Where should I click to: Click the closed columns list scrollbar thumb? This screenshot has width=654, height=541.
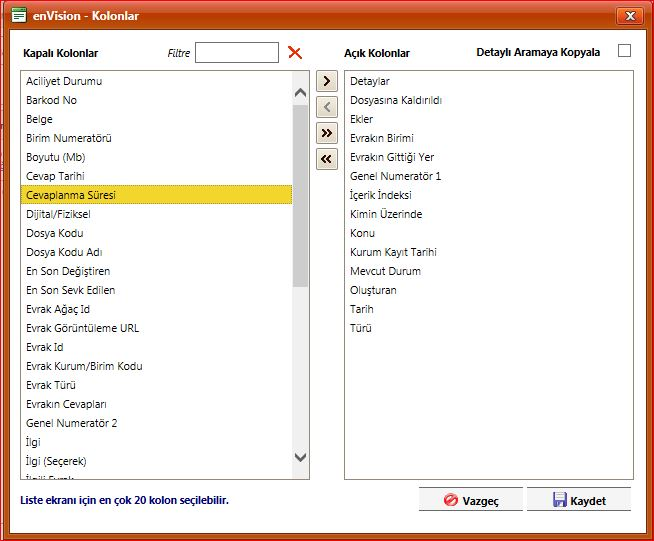300,196
